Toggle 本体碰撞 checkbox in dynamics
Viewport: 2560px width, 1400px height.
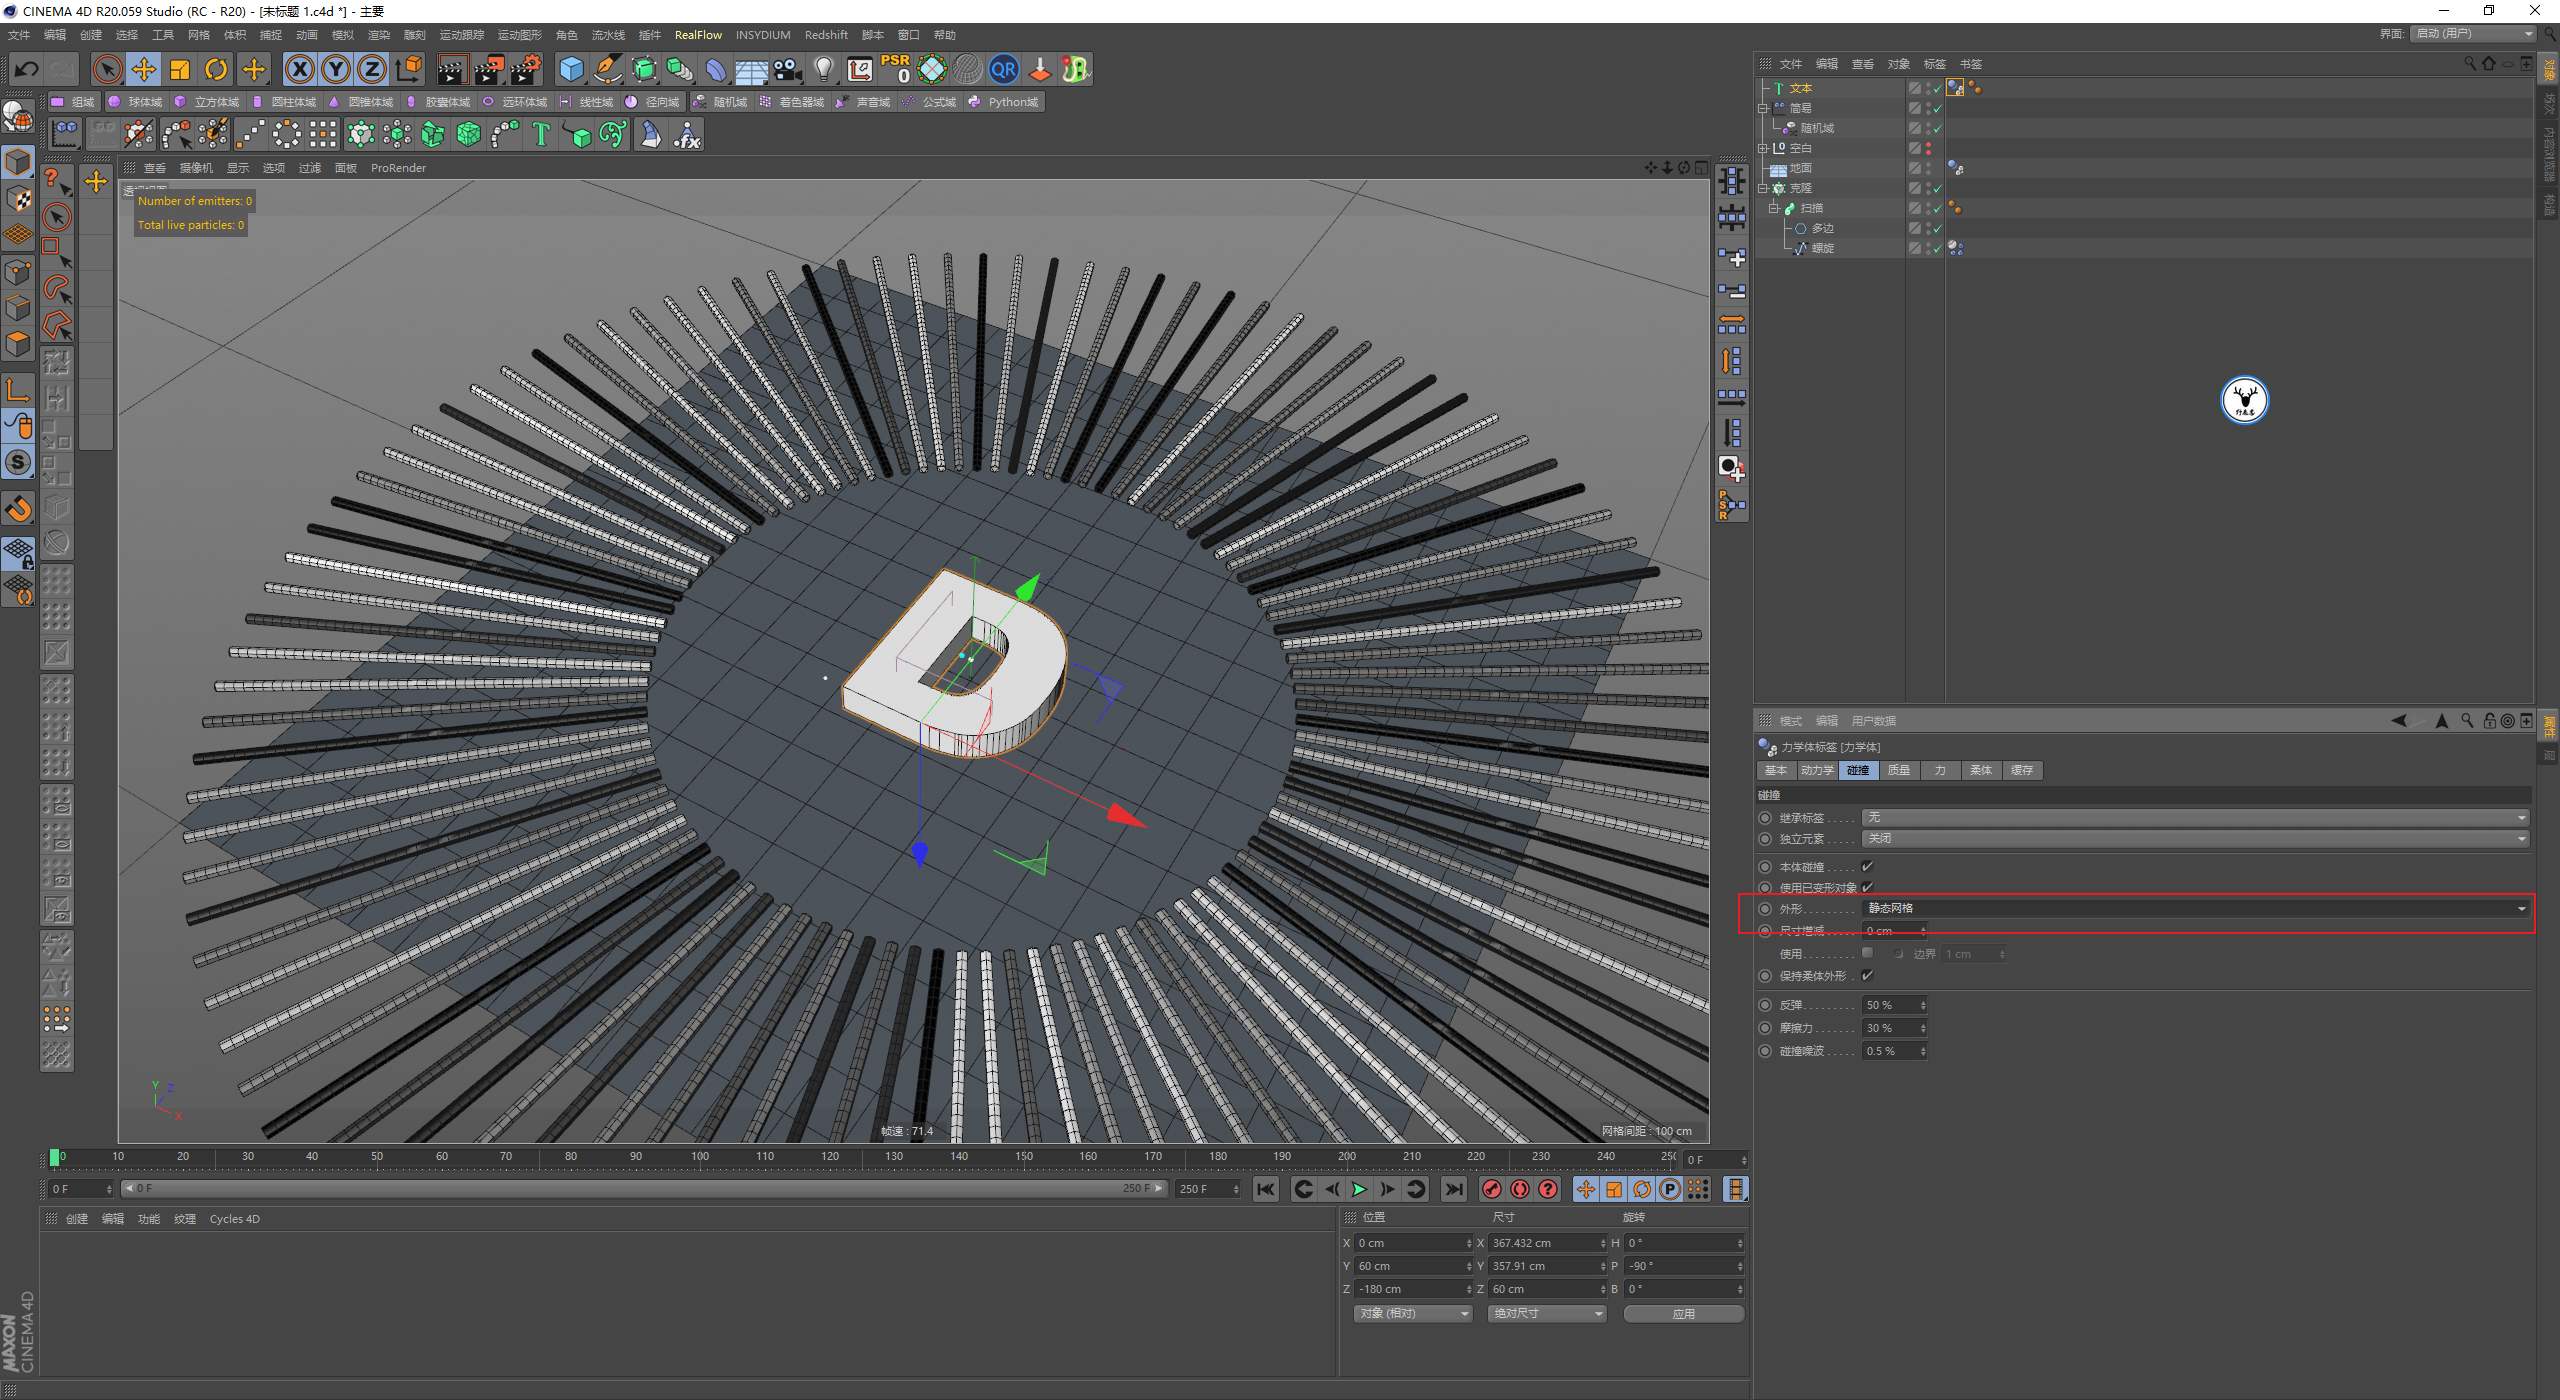tap(1865, 866)
